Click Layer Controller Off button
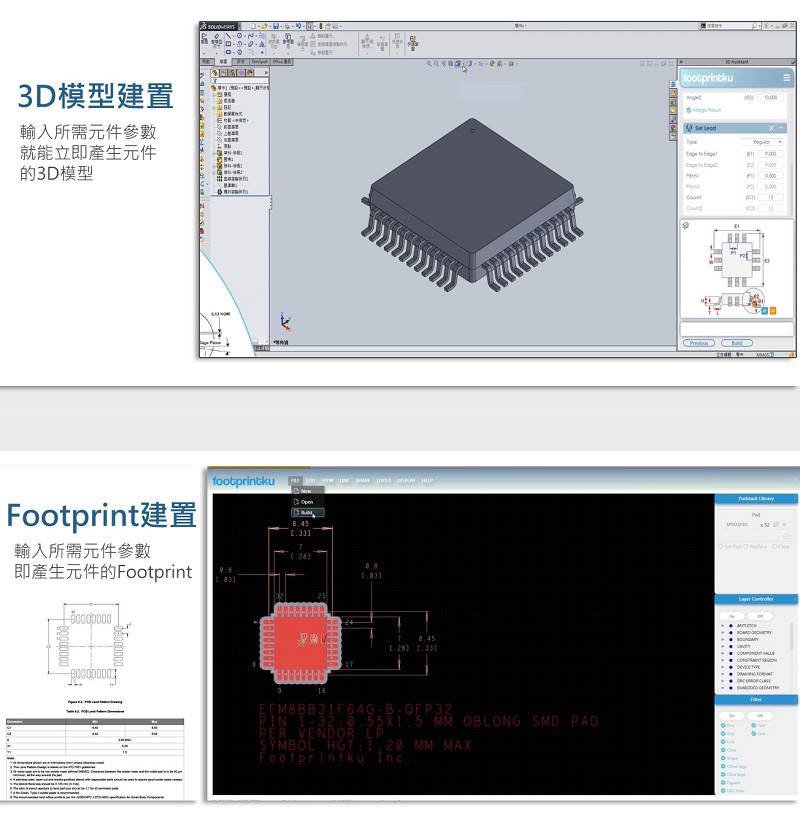The height and width of the screenshot is (814, 800). tap(760, 616)
